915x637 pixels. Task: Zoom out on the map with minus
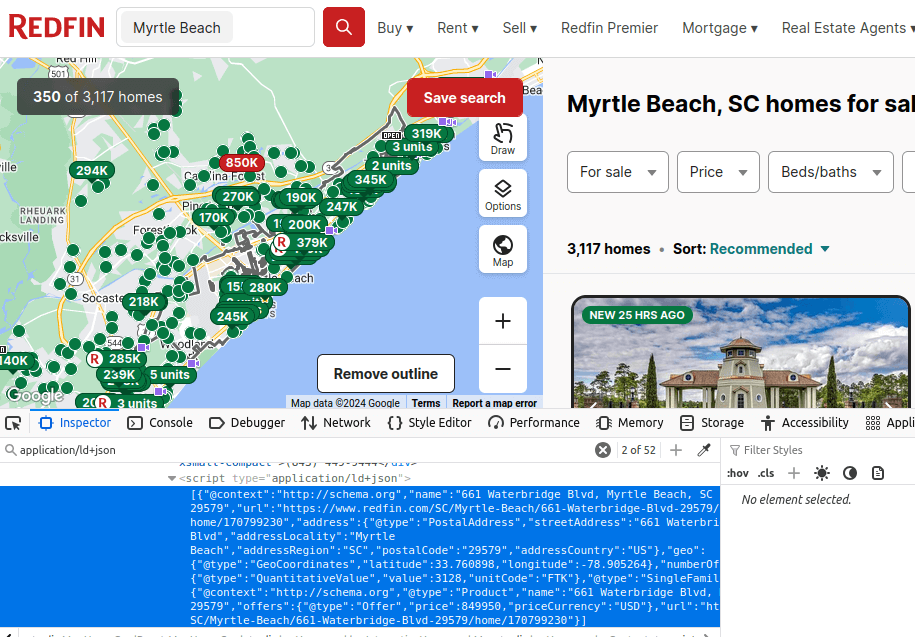pyautogui.click(x=502, y=369)
